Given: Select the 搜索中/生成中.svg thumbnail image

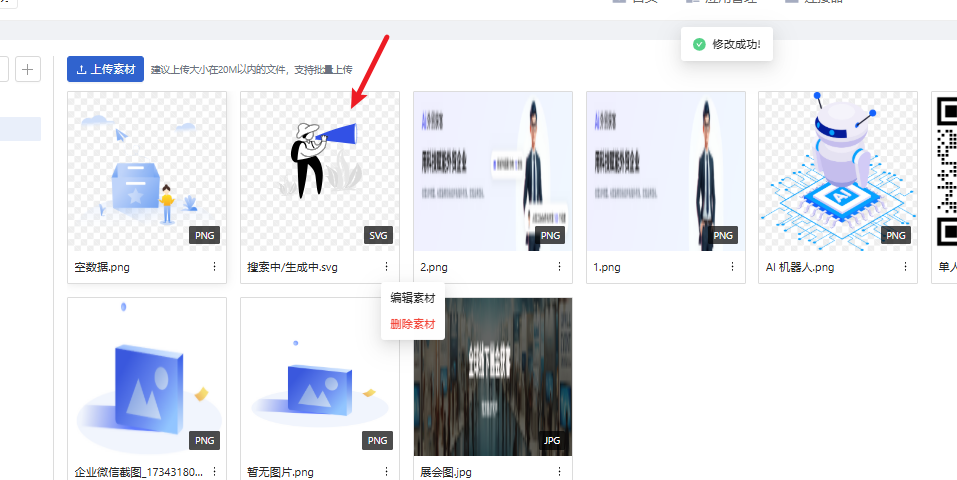Looking at the screenshot, I should pyautogui.click(x=320, y=171).
